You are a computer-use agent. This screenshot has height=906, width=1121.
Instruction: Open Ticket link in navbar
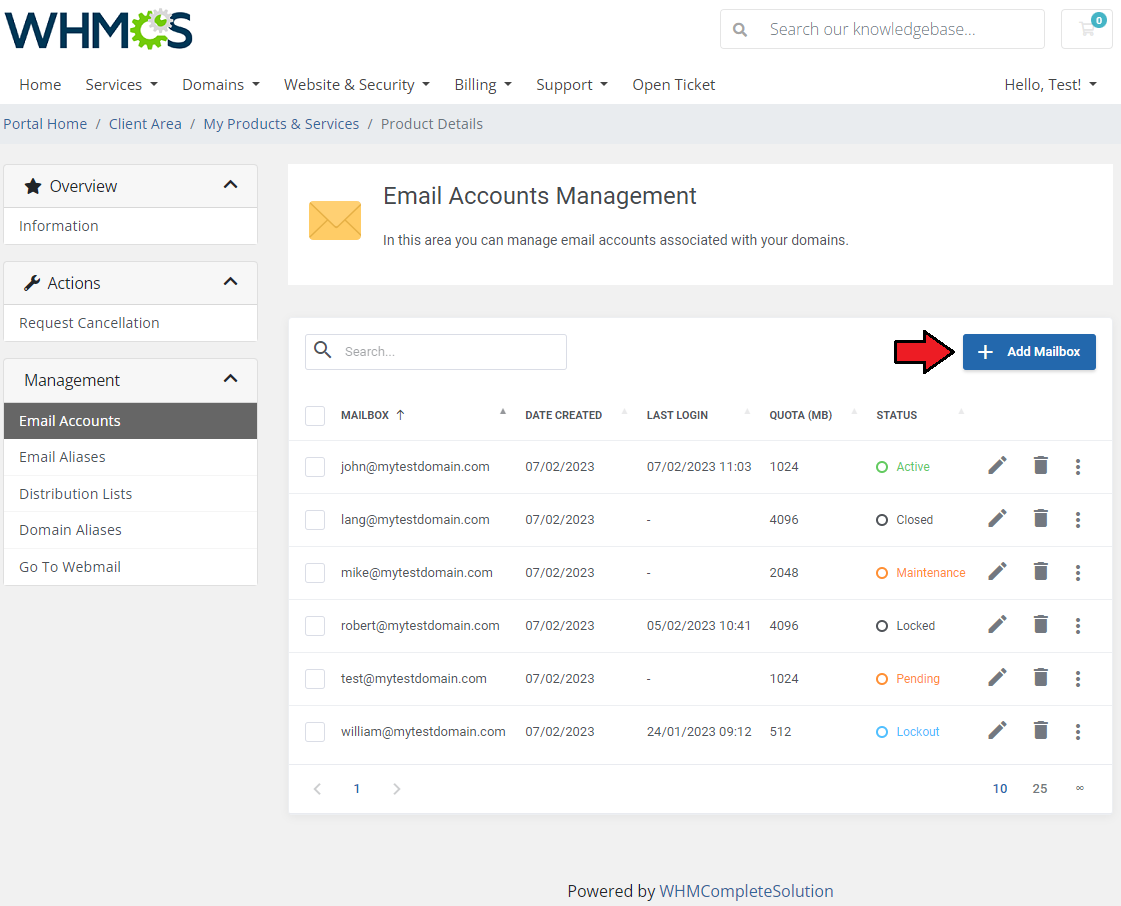click(673, 84)
